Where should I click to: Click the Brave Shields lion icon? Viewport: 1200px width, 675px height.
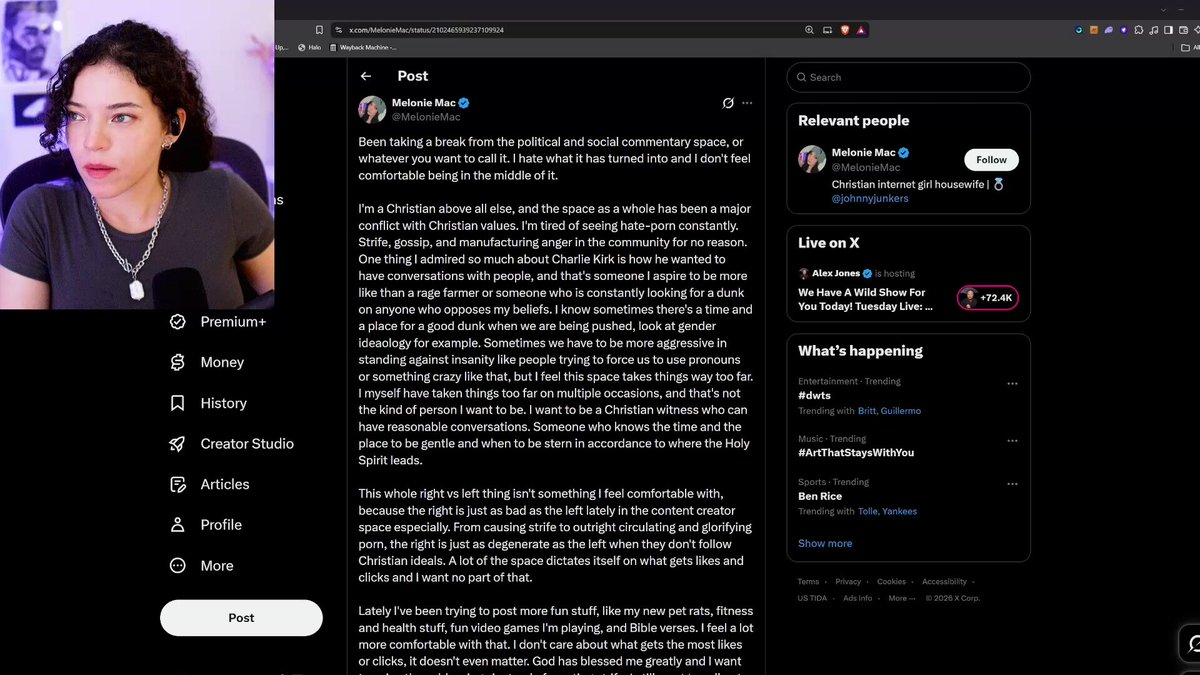pyautogui.click(x=845, y=30)
